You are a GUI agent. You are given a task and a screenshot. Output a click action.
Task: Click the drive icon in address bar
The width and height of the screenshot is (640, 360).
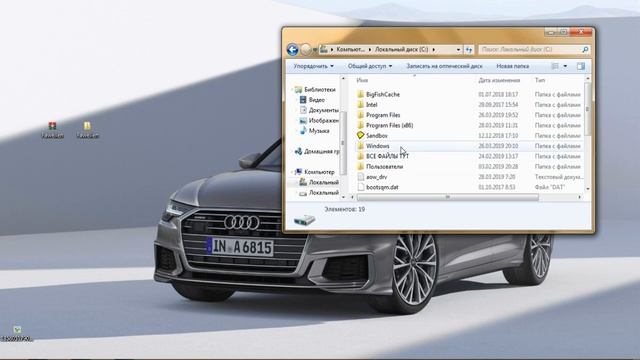(x=324, y=49)
